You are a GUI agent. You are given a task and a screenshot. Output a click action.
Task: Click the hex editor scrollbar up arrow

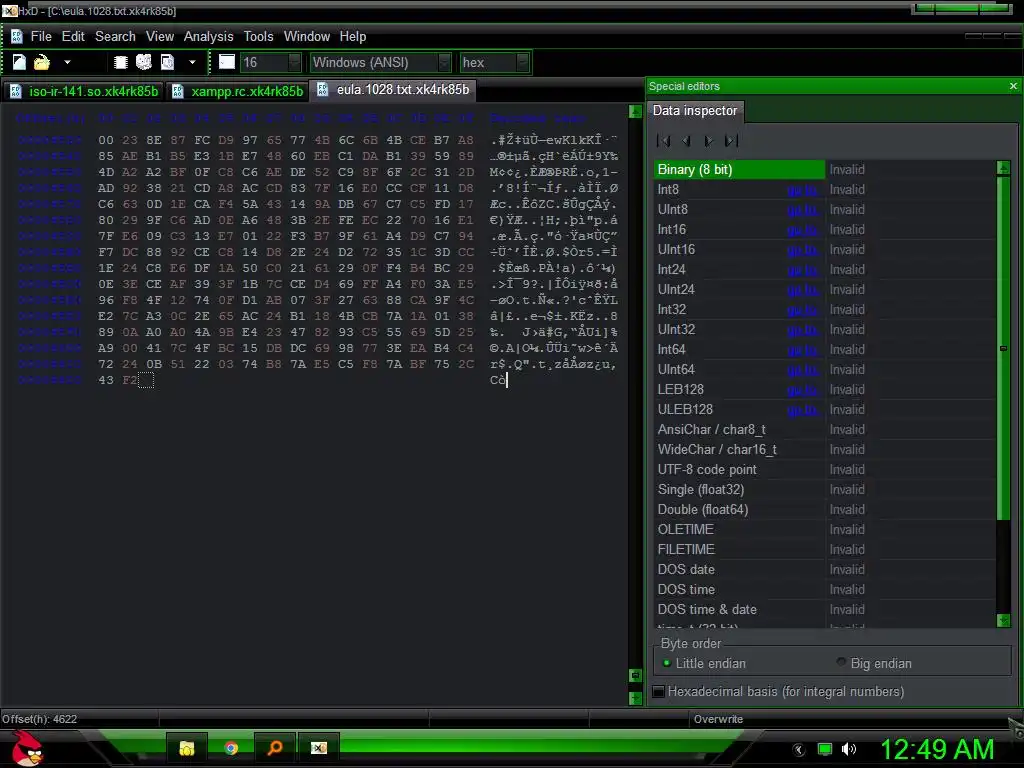click(635, 112)
